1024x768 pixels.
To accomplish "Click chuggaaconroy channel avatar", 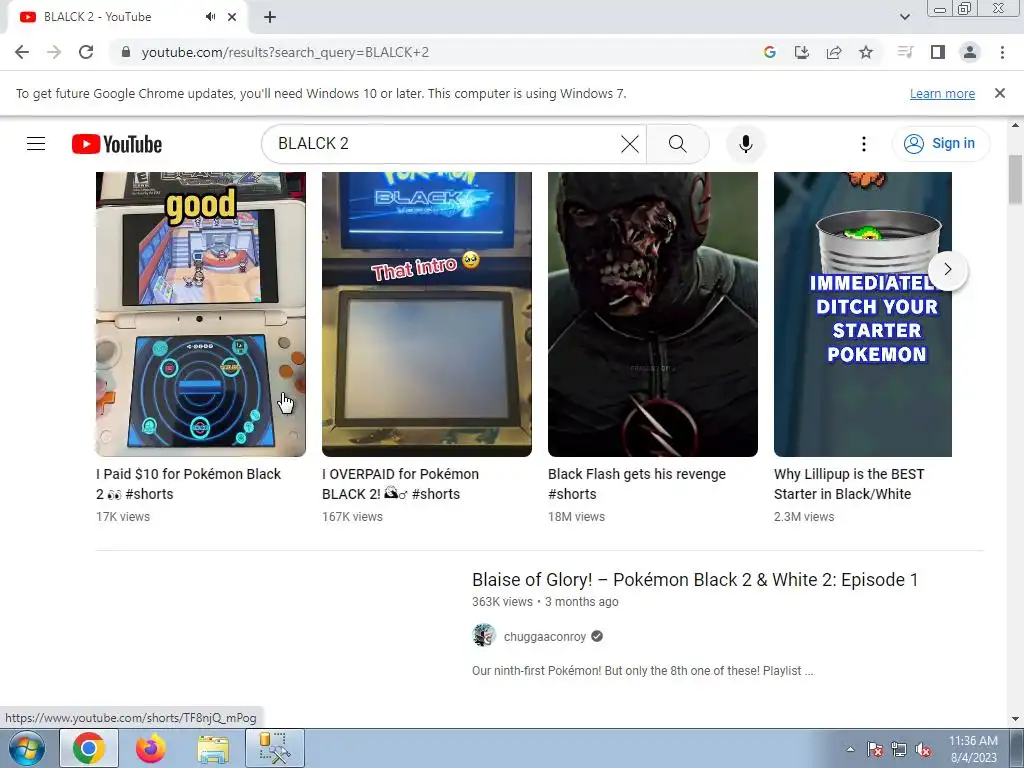I will click(484, 635).
